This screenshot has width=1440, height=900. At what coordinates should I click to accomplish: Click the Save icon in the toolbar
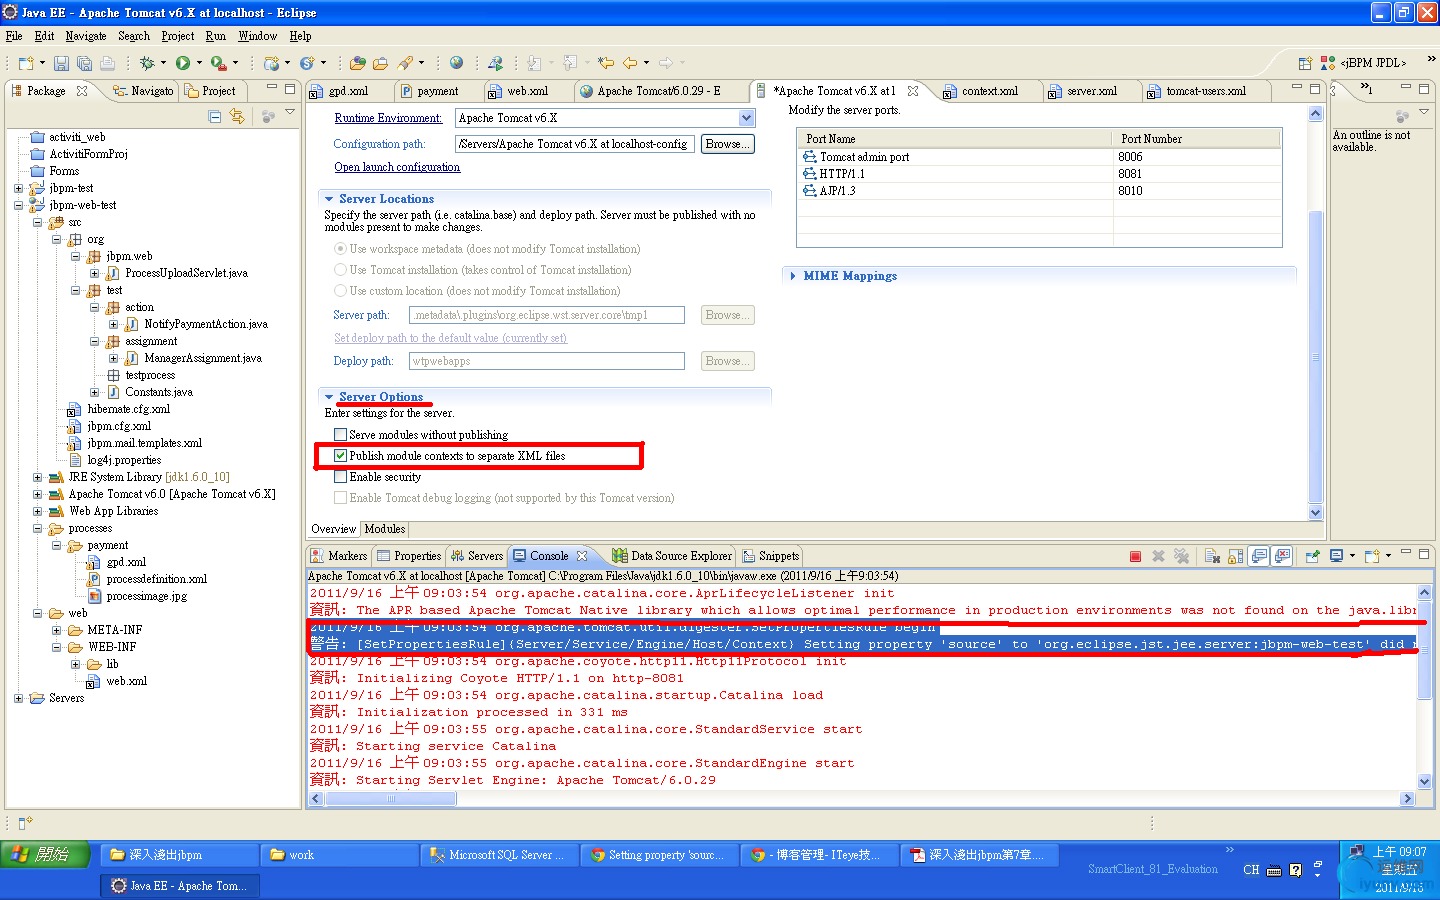pyautogui.click(x=61, y=63)
